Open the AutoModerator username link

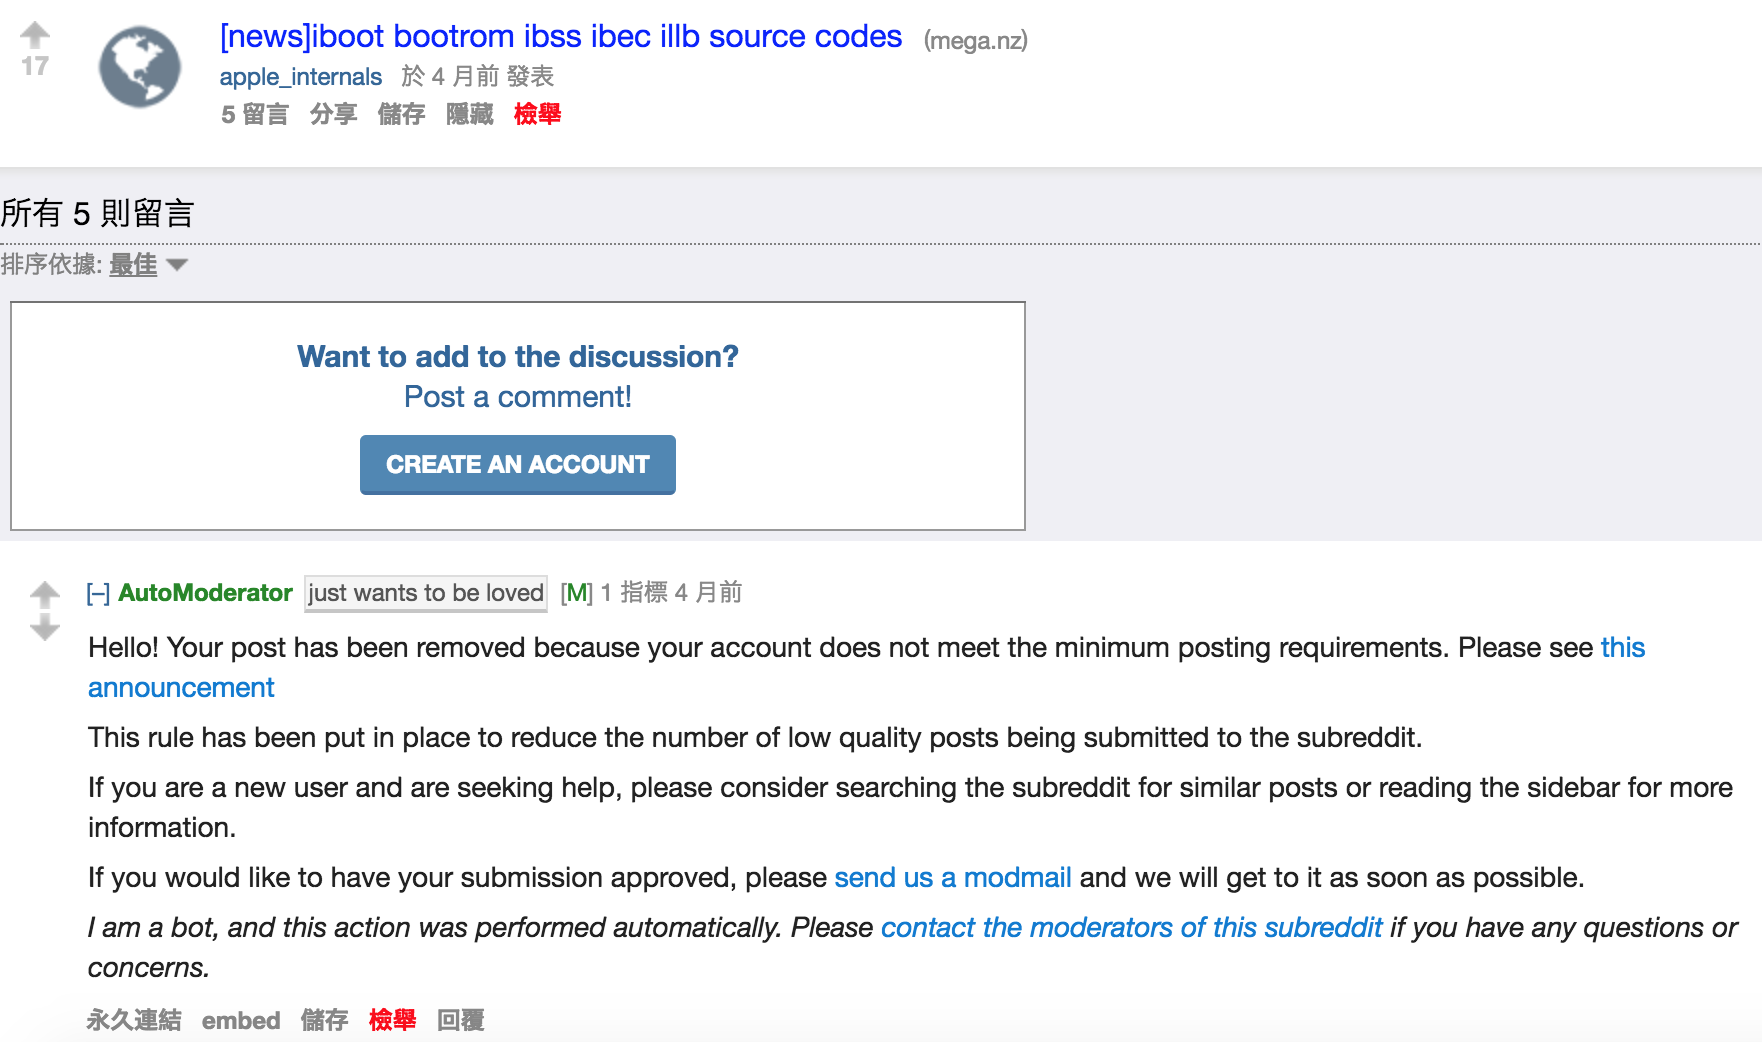click(x=205, y=593)
